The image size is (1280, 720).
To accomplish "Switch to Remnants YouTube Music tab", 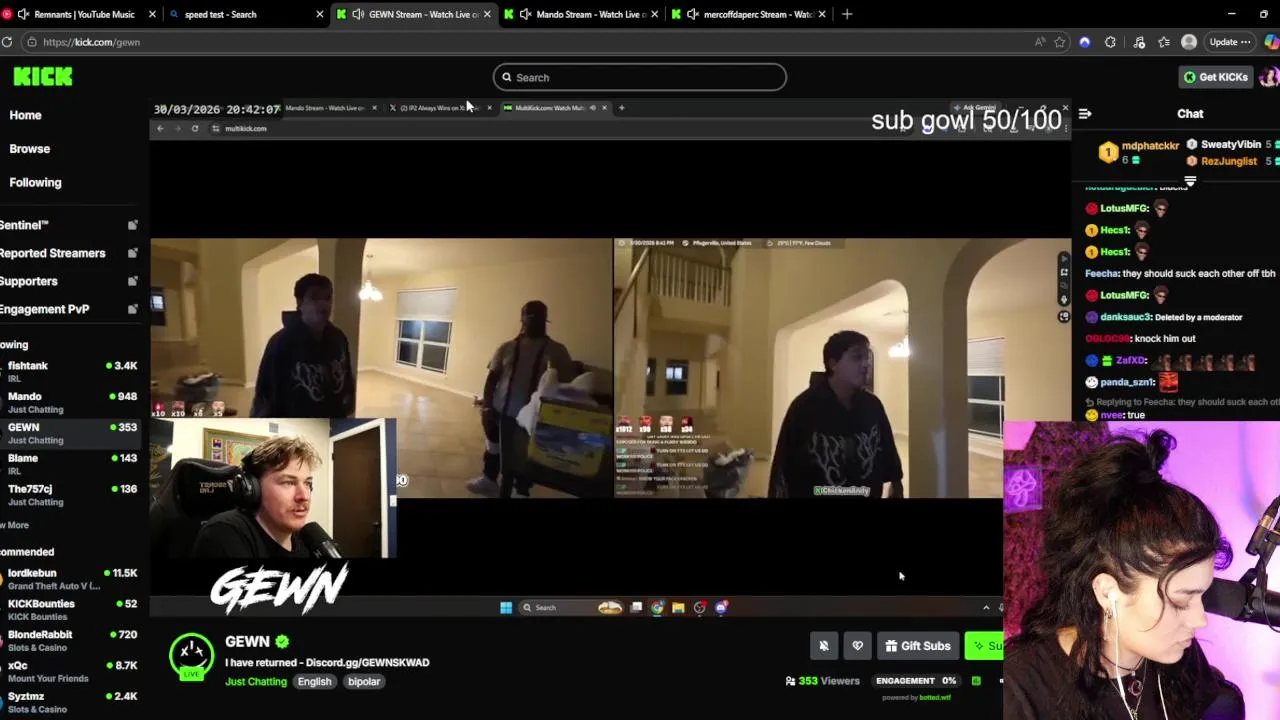I will [x=80, y=14].
